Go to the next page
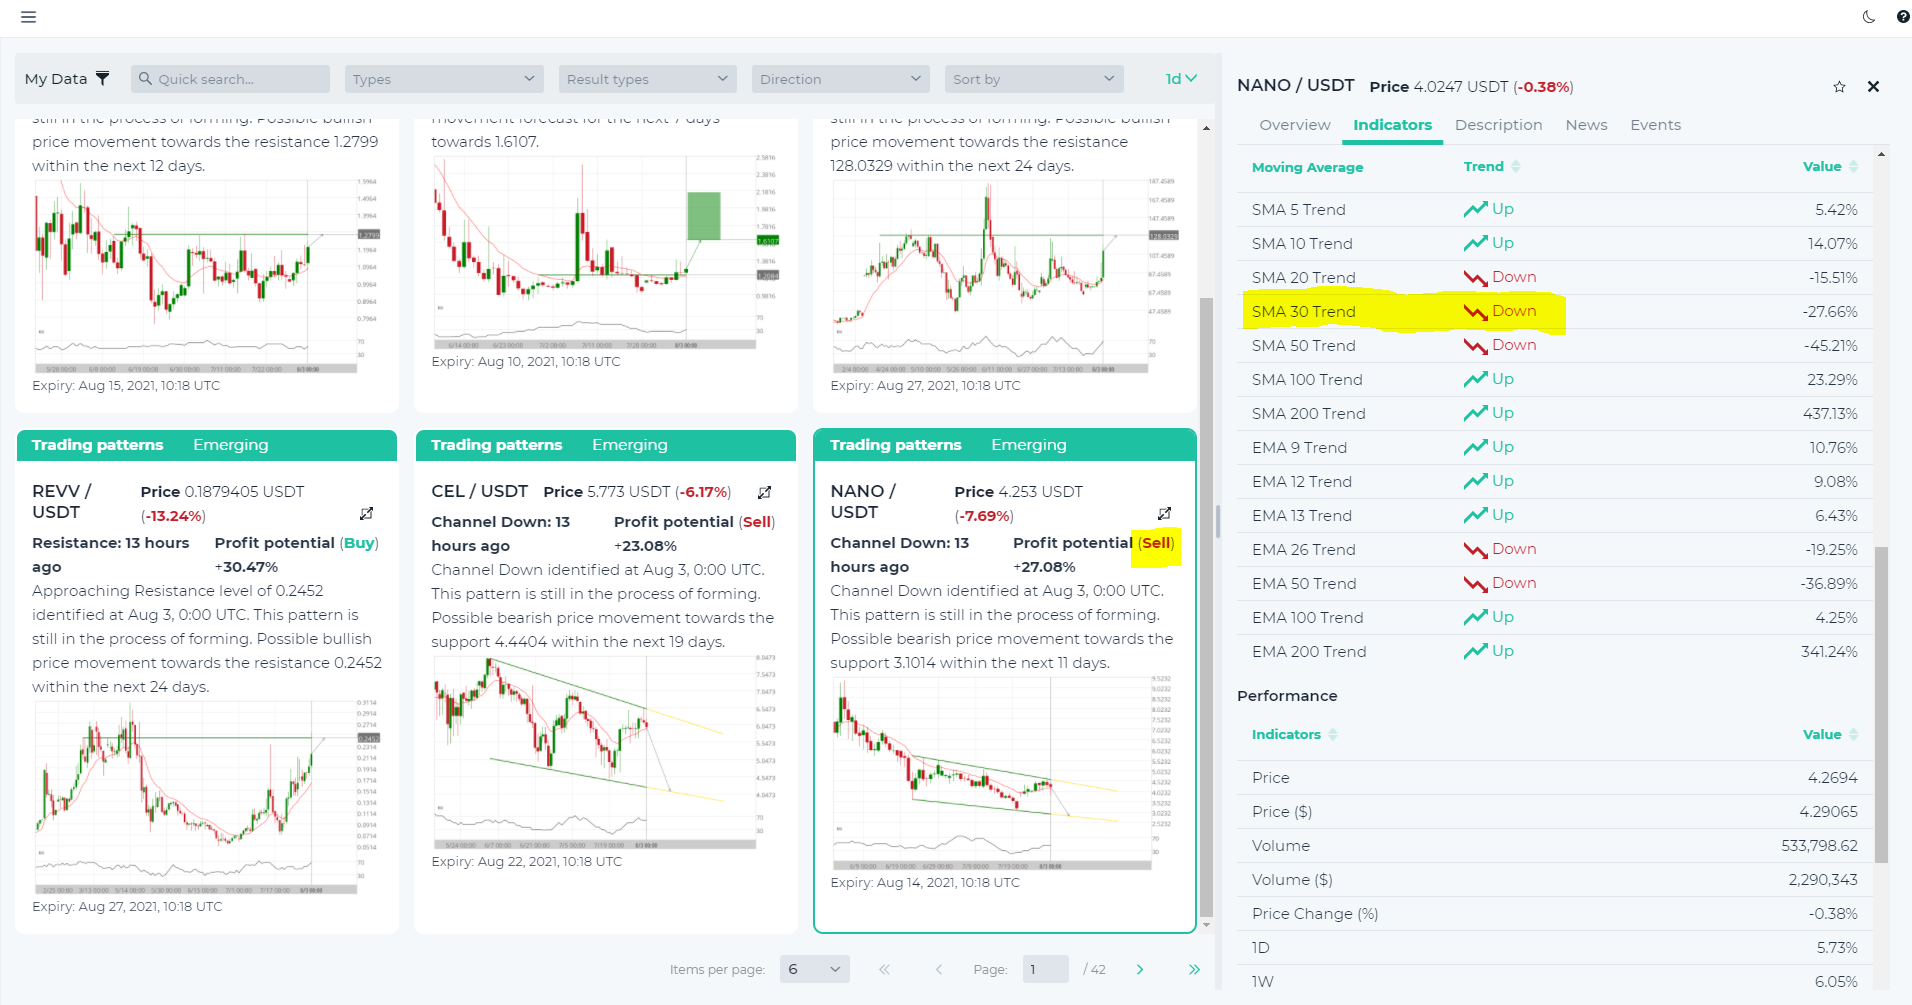The height and width of the screenshot is (1005, 1912). (x=1139, y=969)
